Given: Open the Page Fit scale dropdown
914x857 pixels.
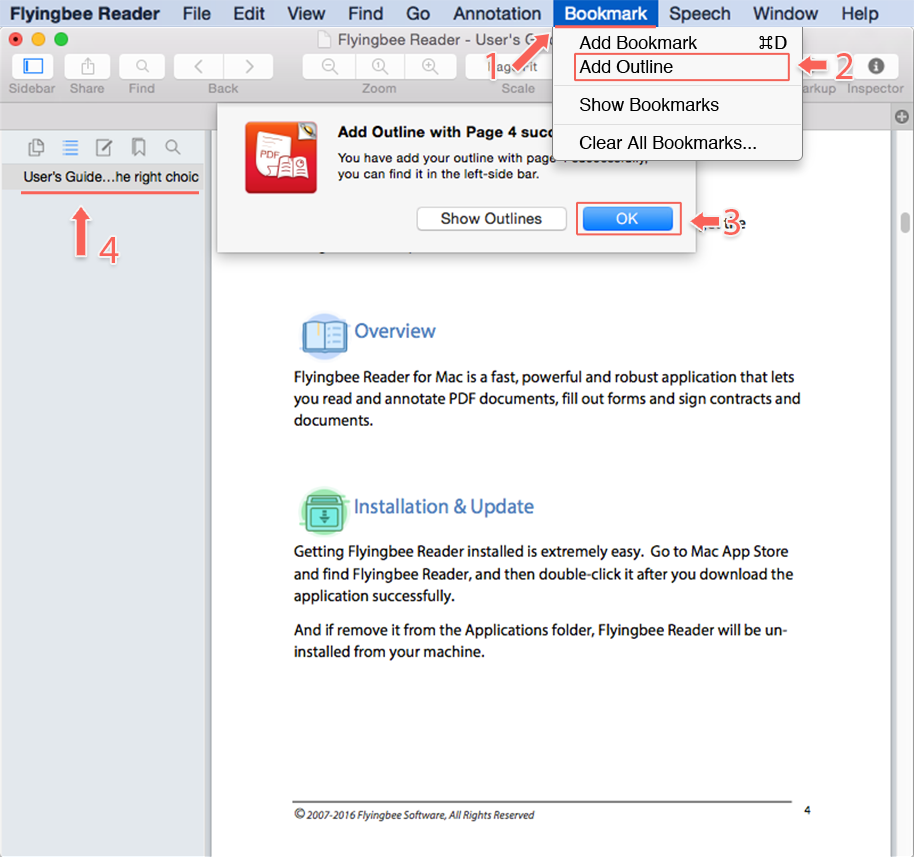Looking at the screenshot, I should pyautogui.click(x=509, y=66).
